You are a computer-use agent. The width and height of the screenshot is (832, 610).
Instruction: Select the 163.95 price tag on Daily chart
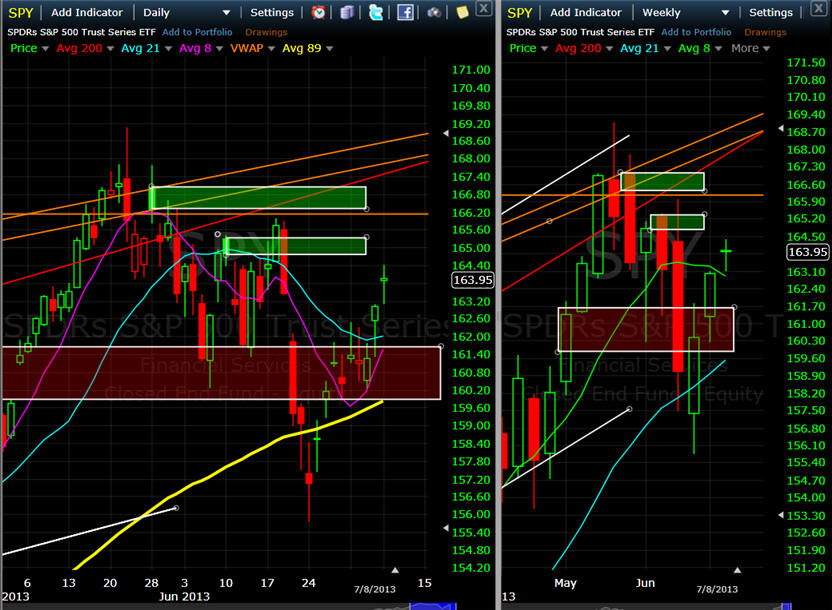(472, 280)
